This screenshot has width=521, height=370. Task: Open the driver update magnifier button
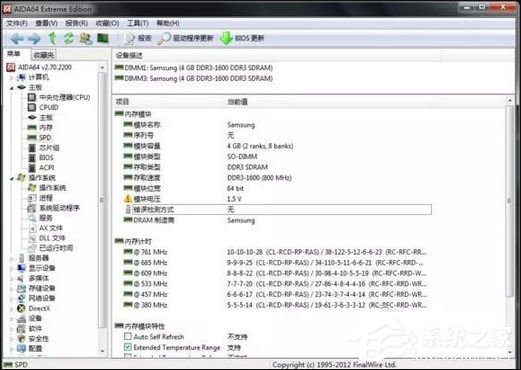click(185, 38)
